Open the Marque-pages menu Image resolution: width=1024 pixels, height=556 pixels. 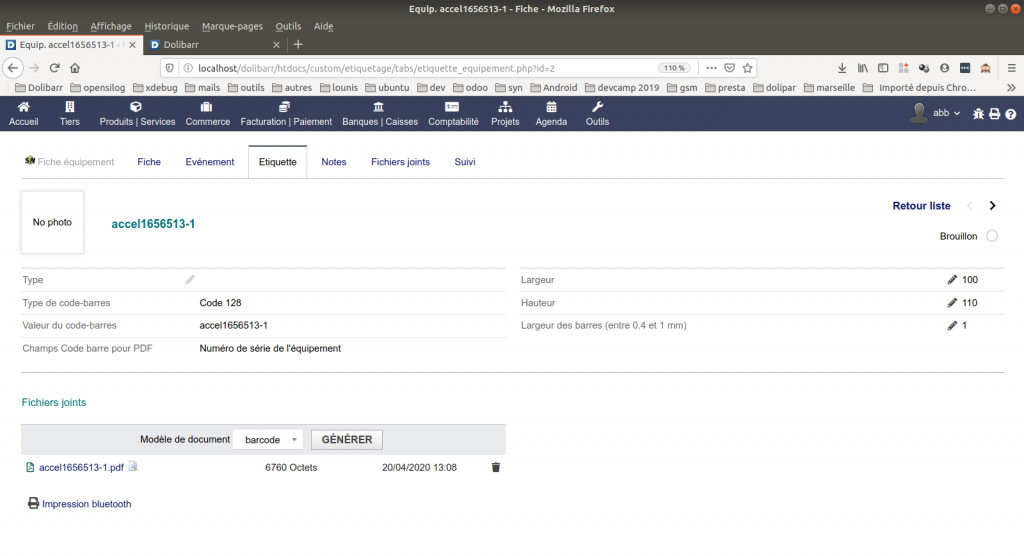pyautogui.click(x=230, y=26)
